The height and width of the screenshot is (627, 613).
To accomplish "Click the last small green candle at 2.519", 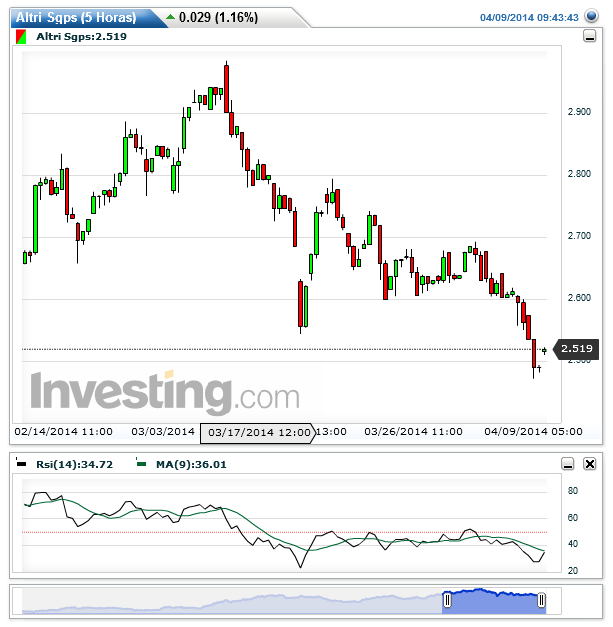I will point(544,351).
